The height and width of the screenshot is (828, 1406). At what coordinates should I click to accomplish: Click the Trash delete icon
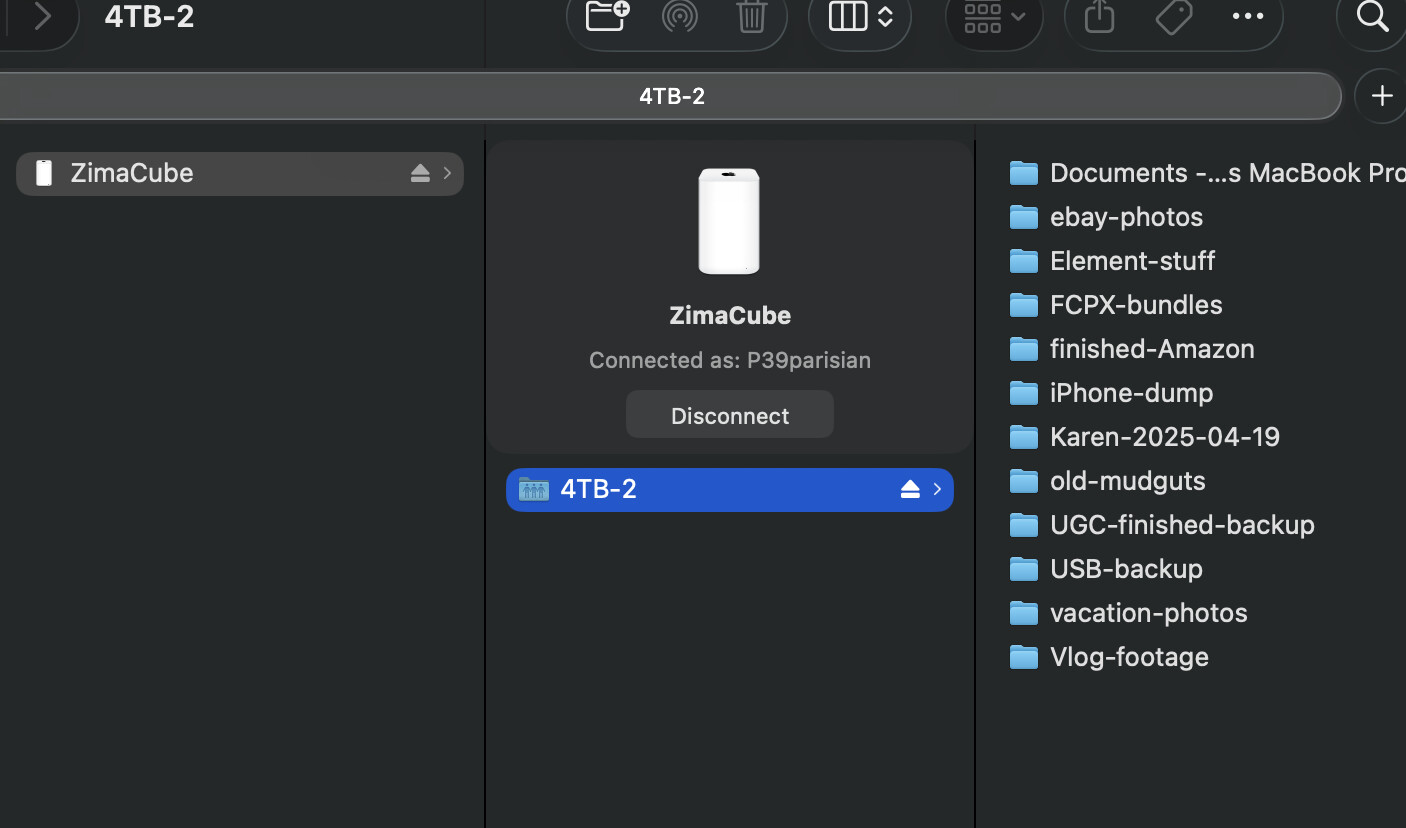(x=751, y=16)
